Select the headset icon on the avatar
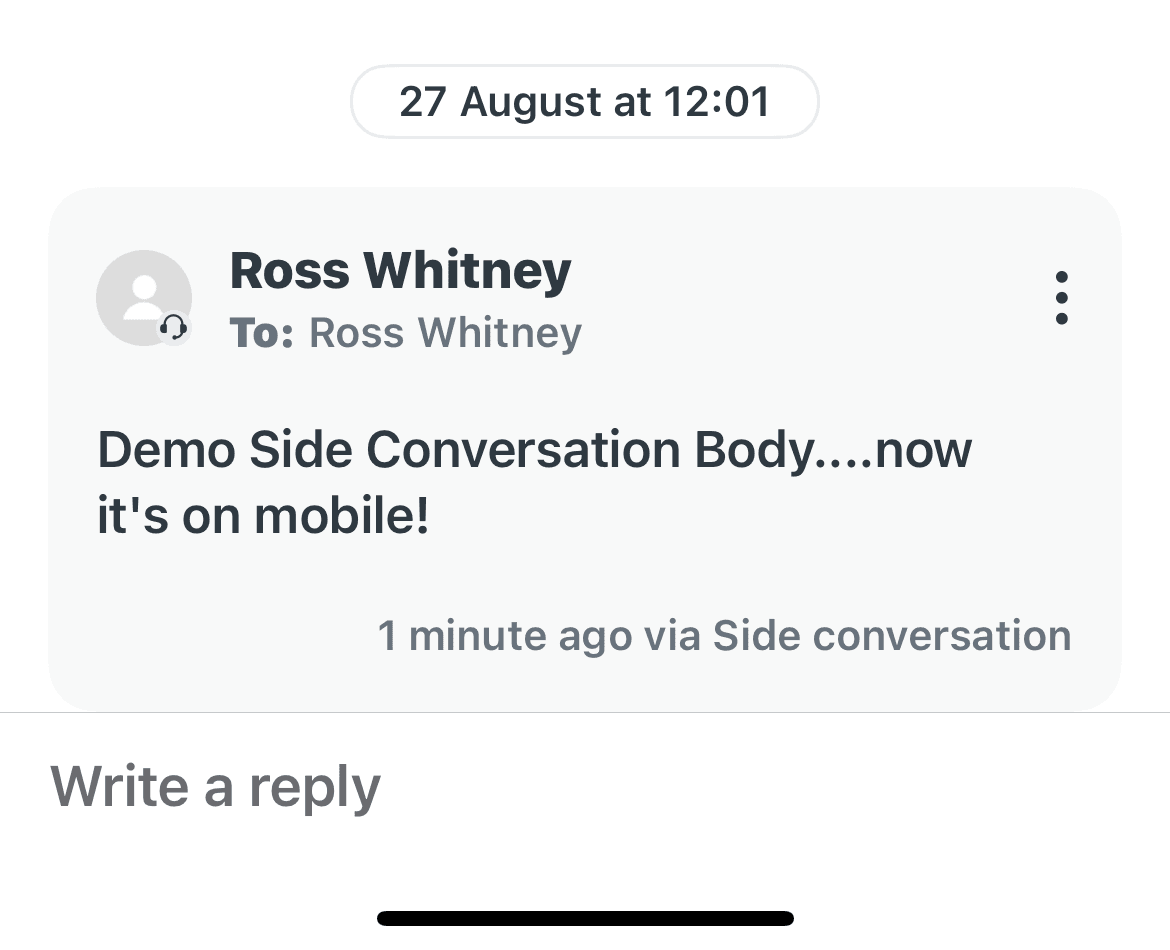The width and height of the screenshot is (1170, 950). (176, 328)
